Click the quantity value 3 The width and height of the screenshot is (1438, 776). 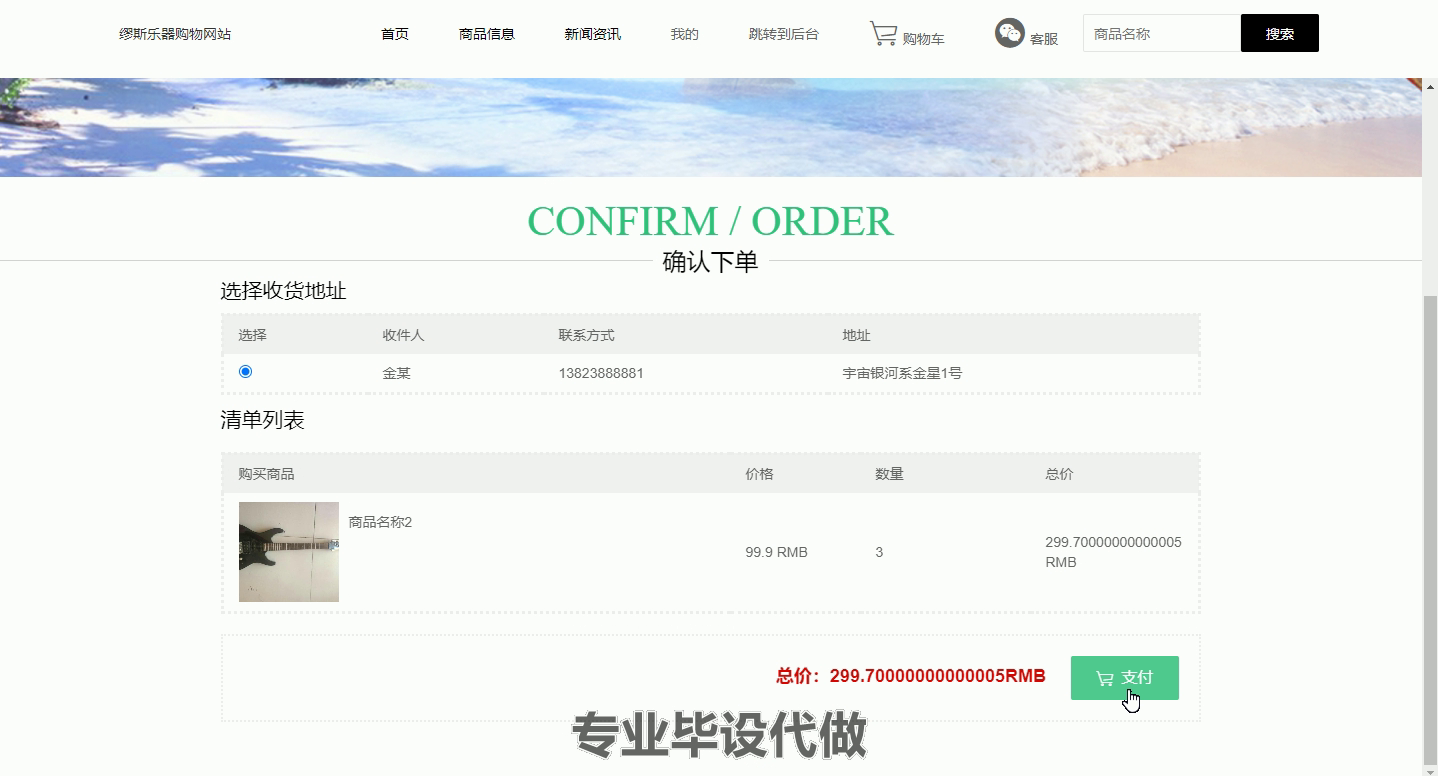pos(879,552)
